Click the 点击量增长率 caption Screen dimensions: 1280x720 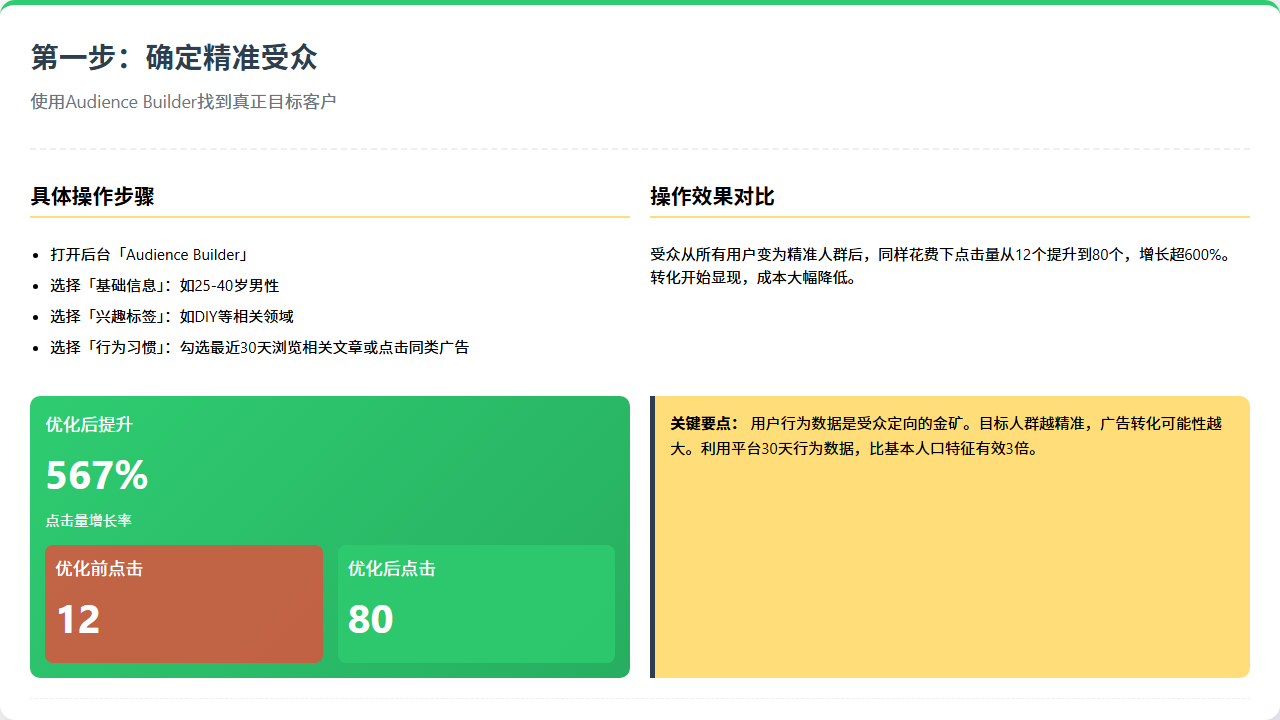pos(88,521)
